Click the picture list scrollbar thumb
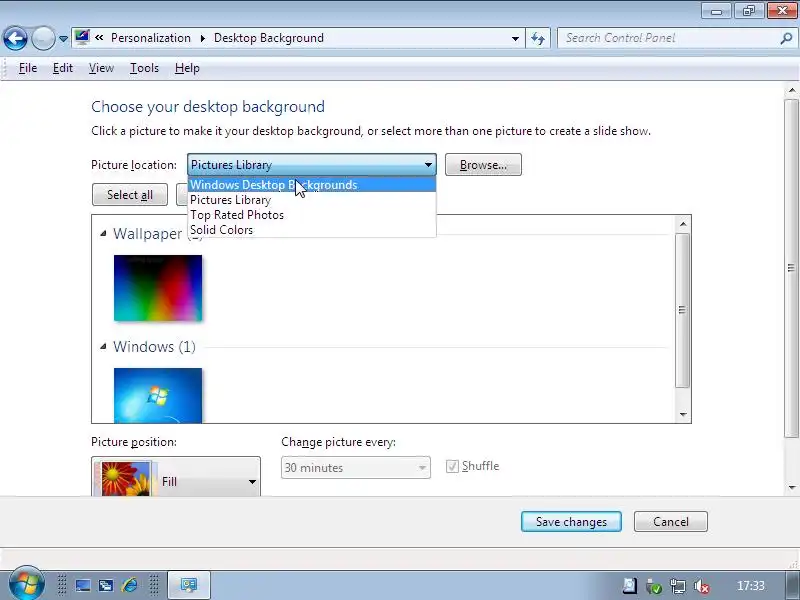 click(683, 310)
